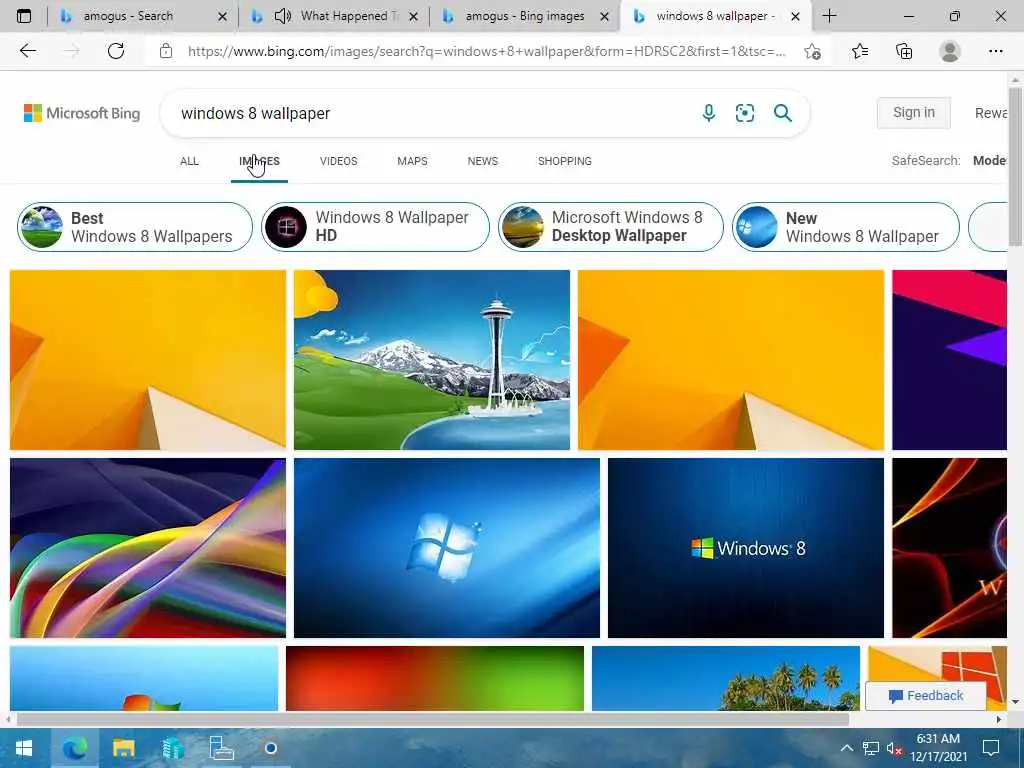
Task: Select the ALL search category
Action: tap(189, 161)
